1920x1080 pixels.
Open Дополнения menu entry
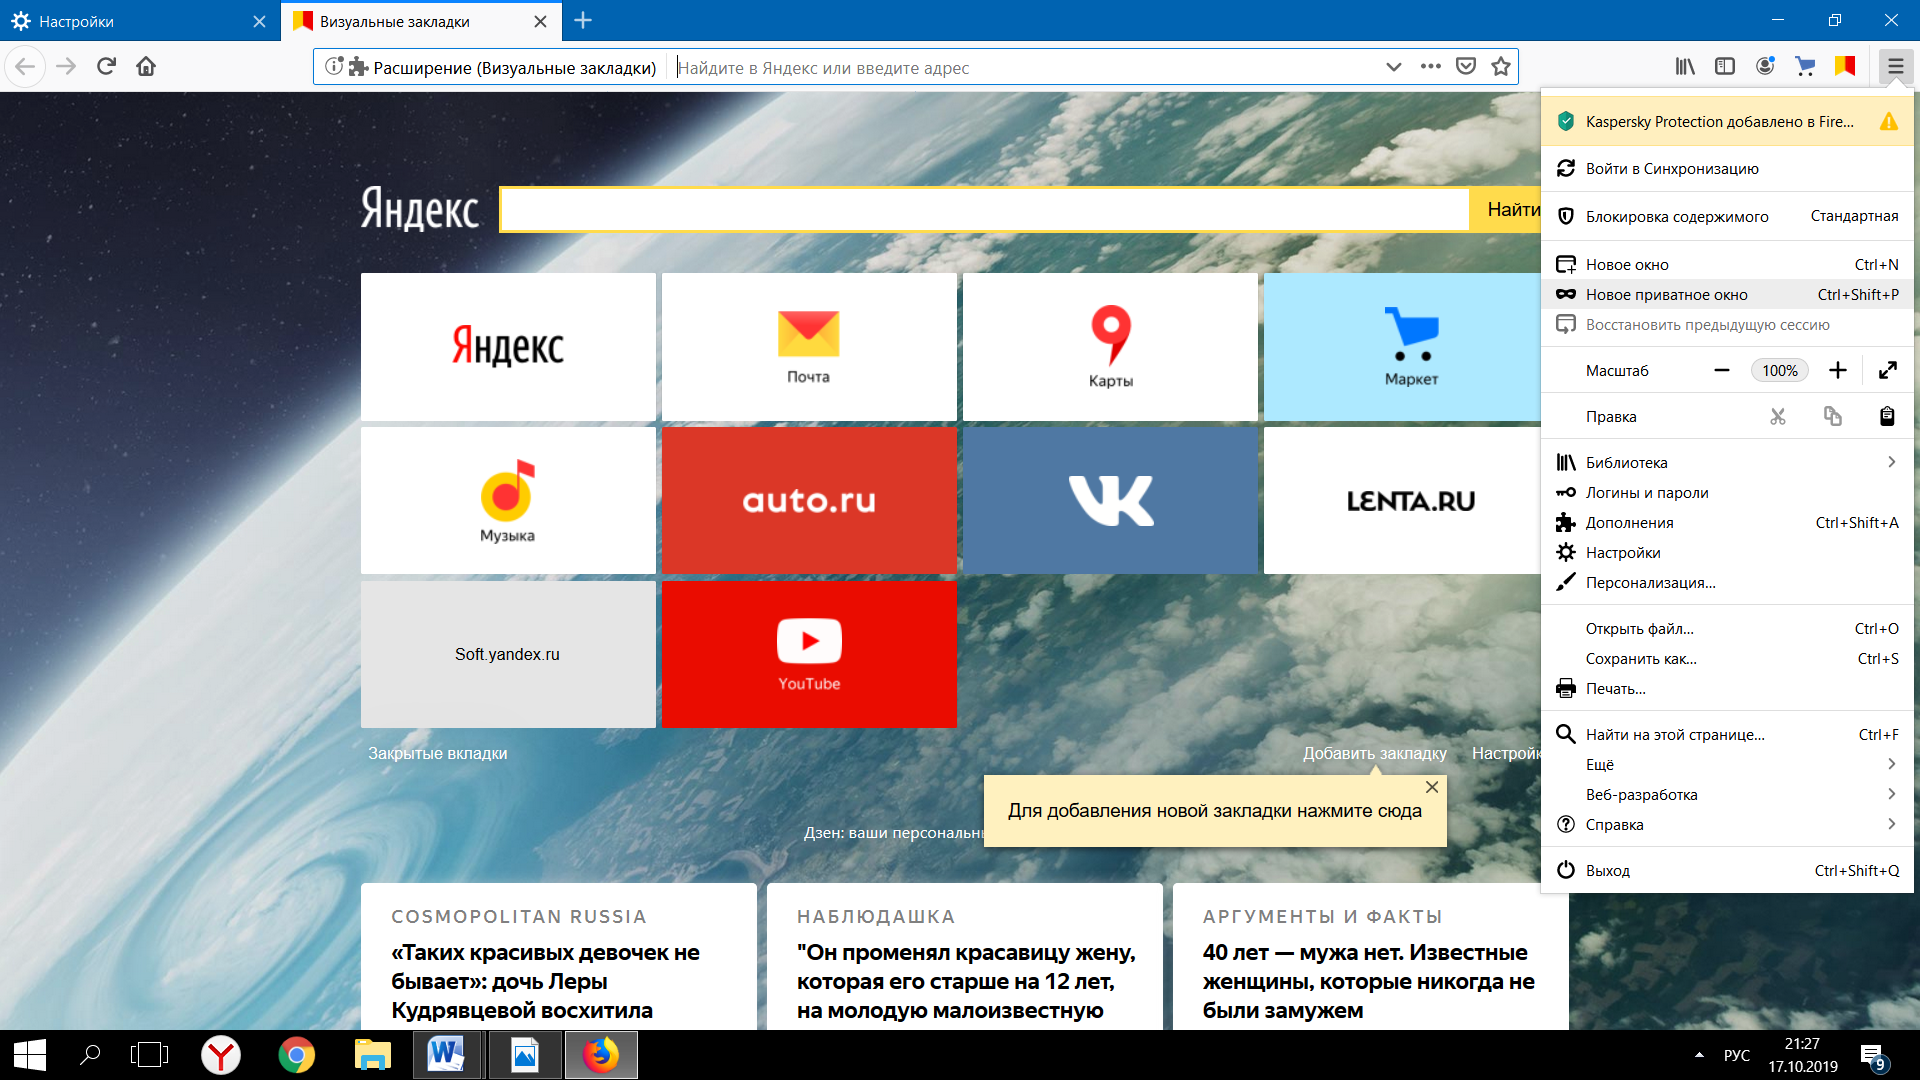pyautogui.click(x=1727, y=523)
